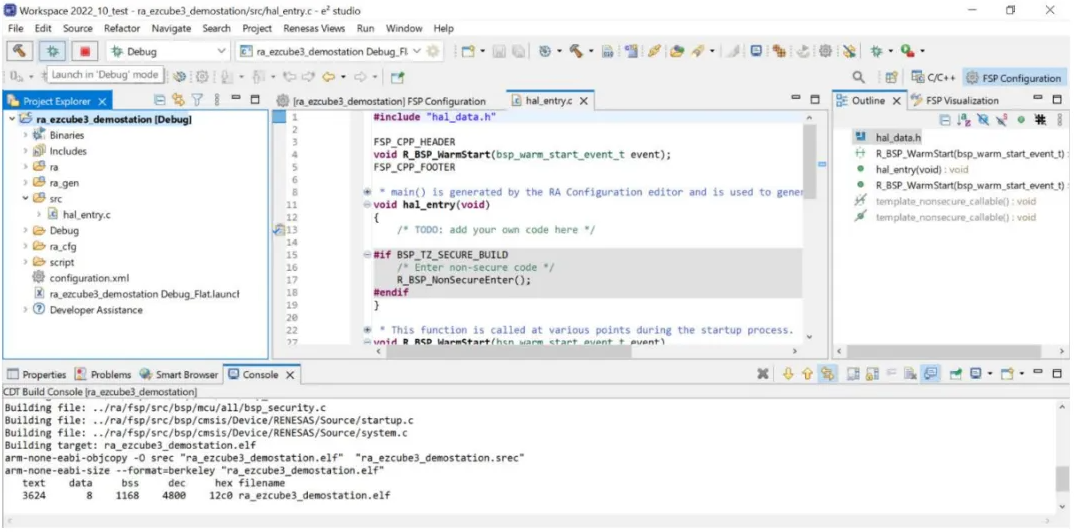Viewport: 1074px width, 532px height.
Task: Click the Open Perspective icon
Action: [x=891, y=77]
